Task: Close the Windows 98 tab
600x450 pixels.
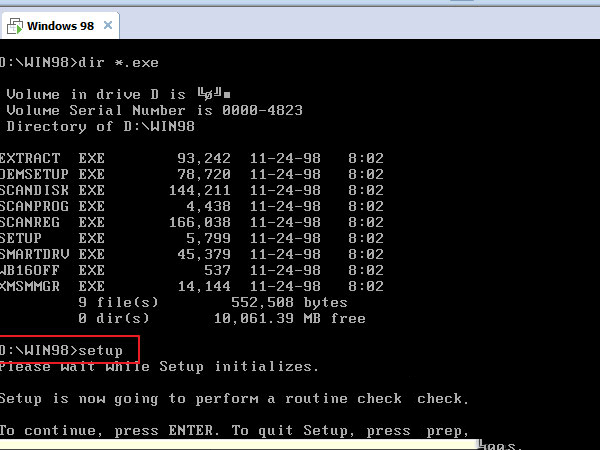Action: 108,25
